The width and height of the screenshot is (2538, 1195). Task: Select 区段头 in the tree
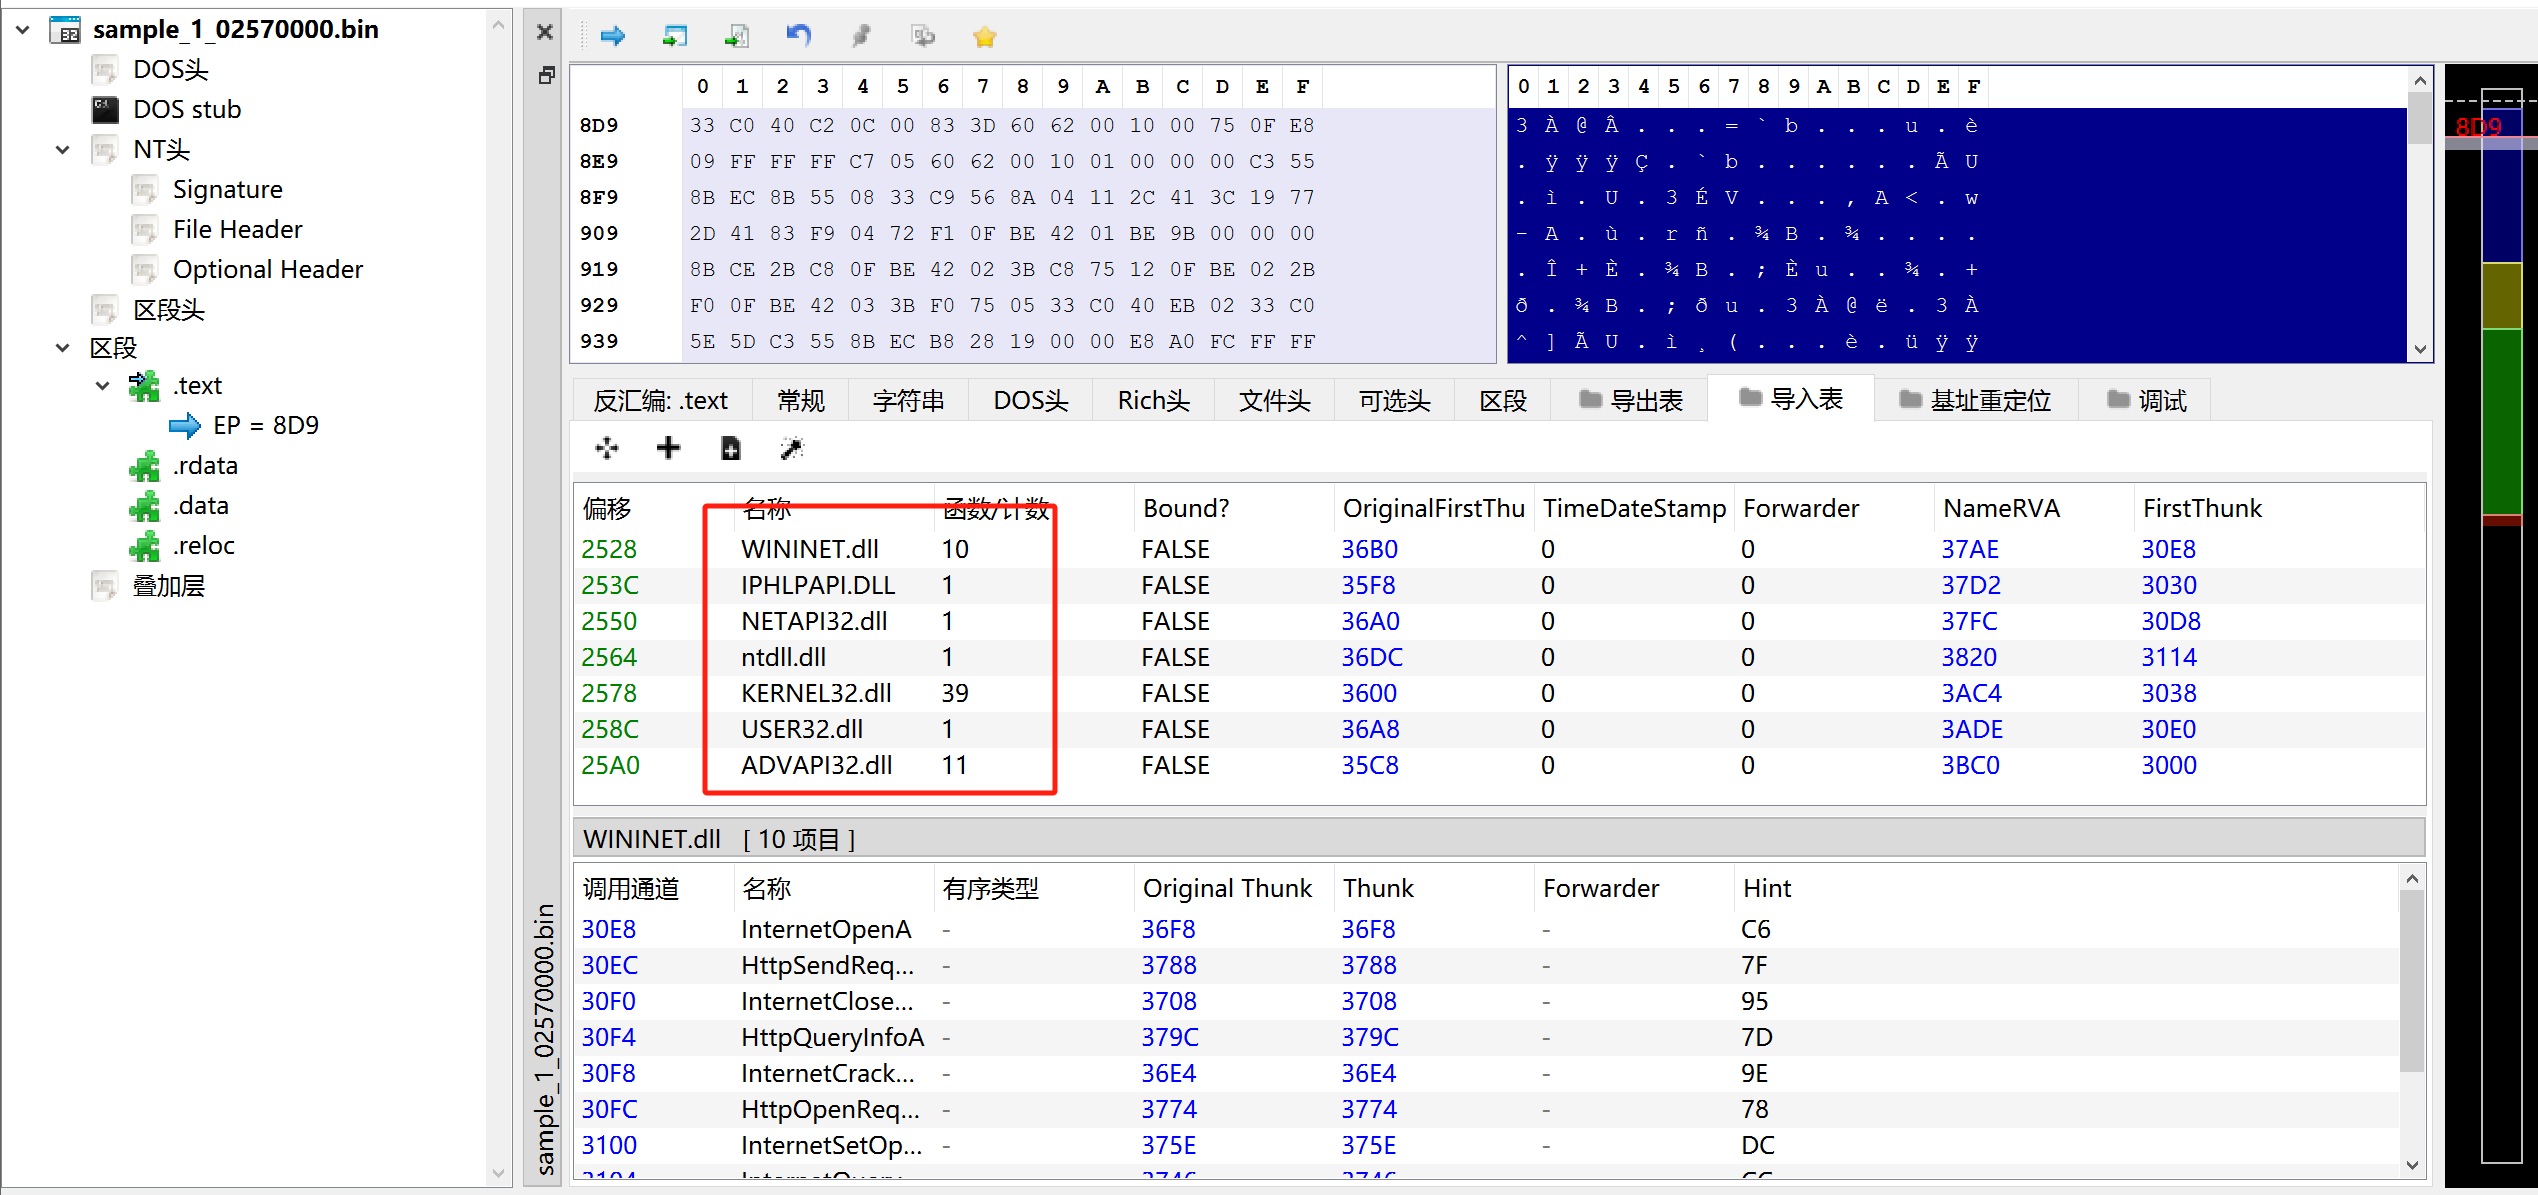(169, 310)
